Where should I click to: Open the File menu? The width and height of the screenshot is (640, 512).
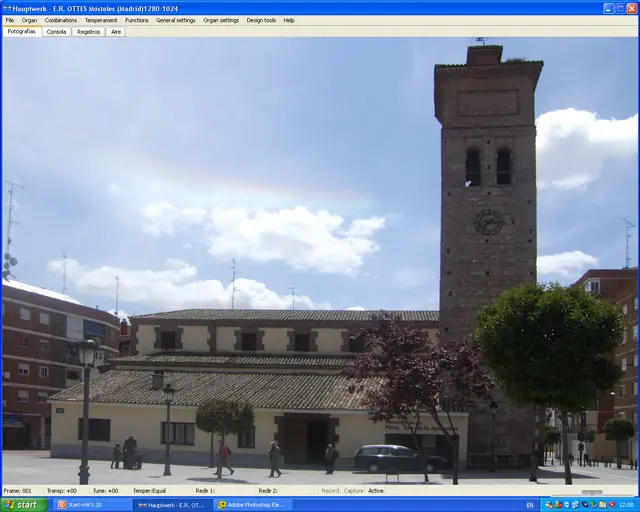point(10,20)
